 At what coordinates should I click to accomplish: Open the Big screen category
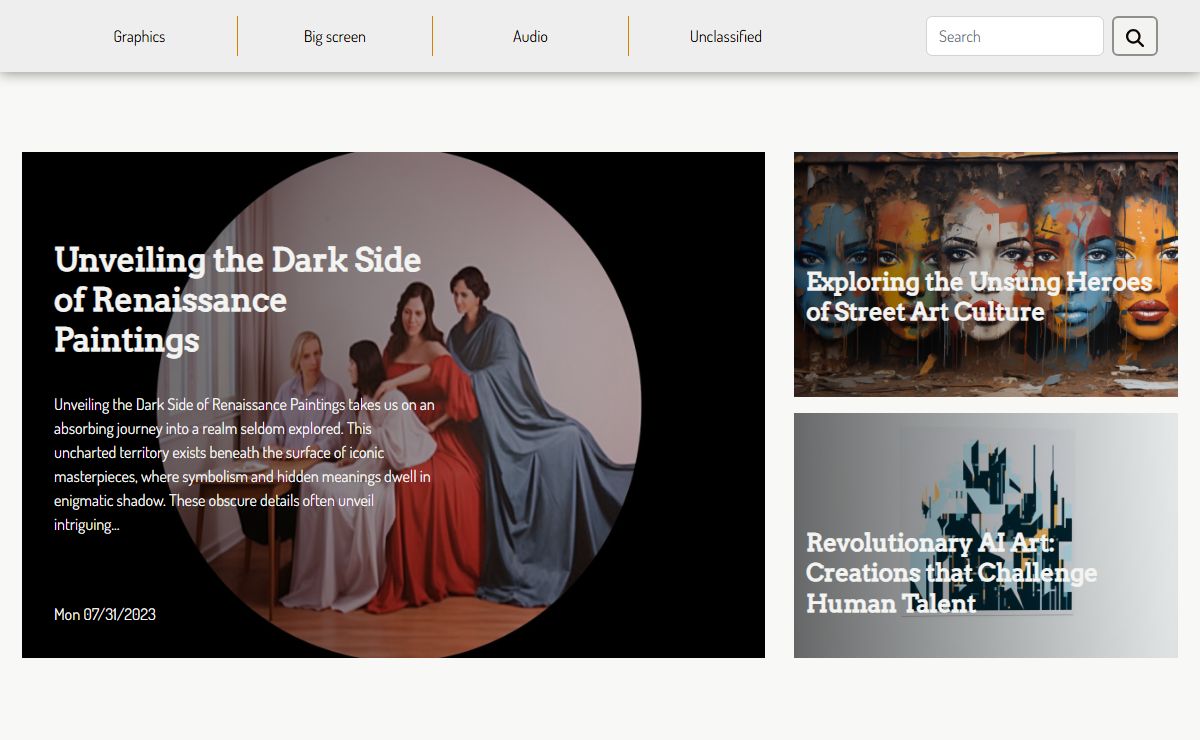[x=335, y=37]
